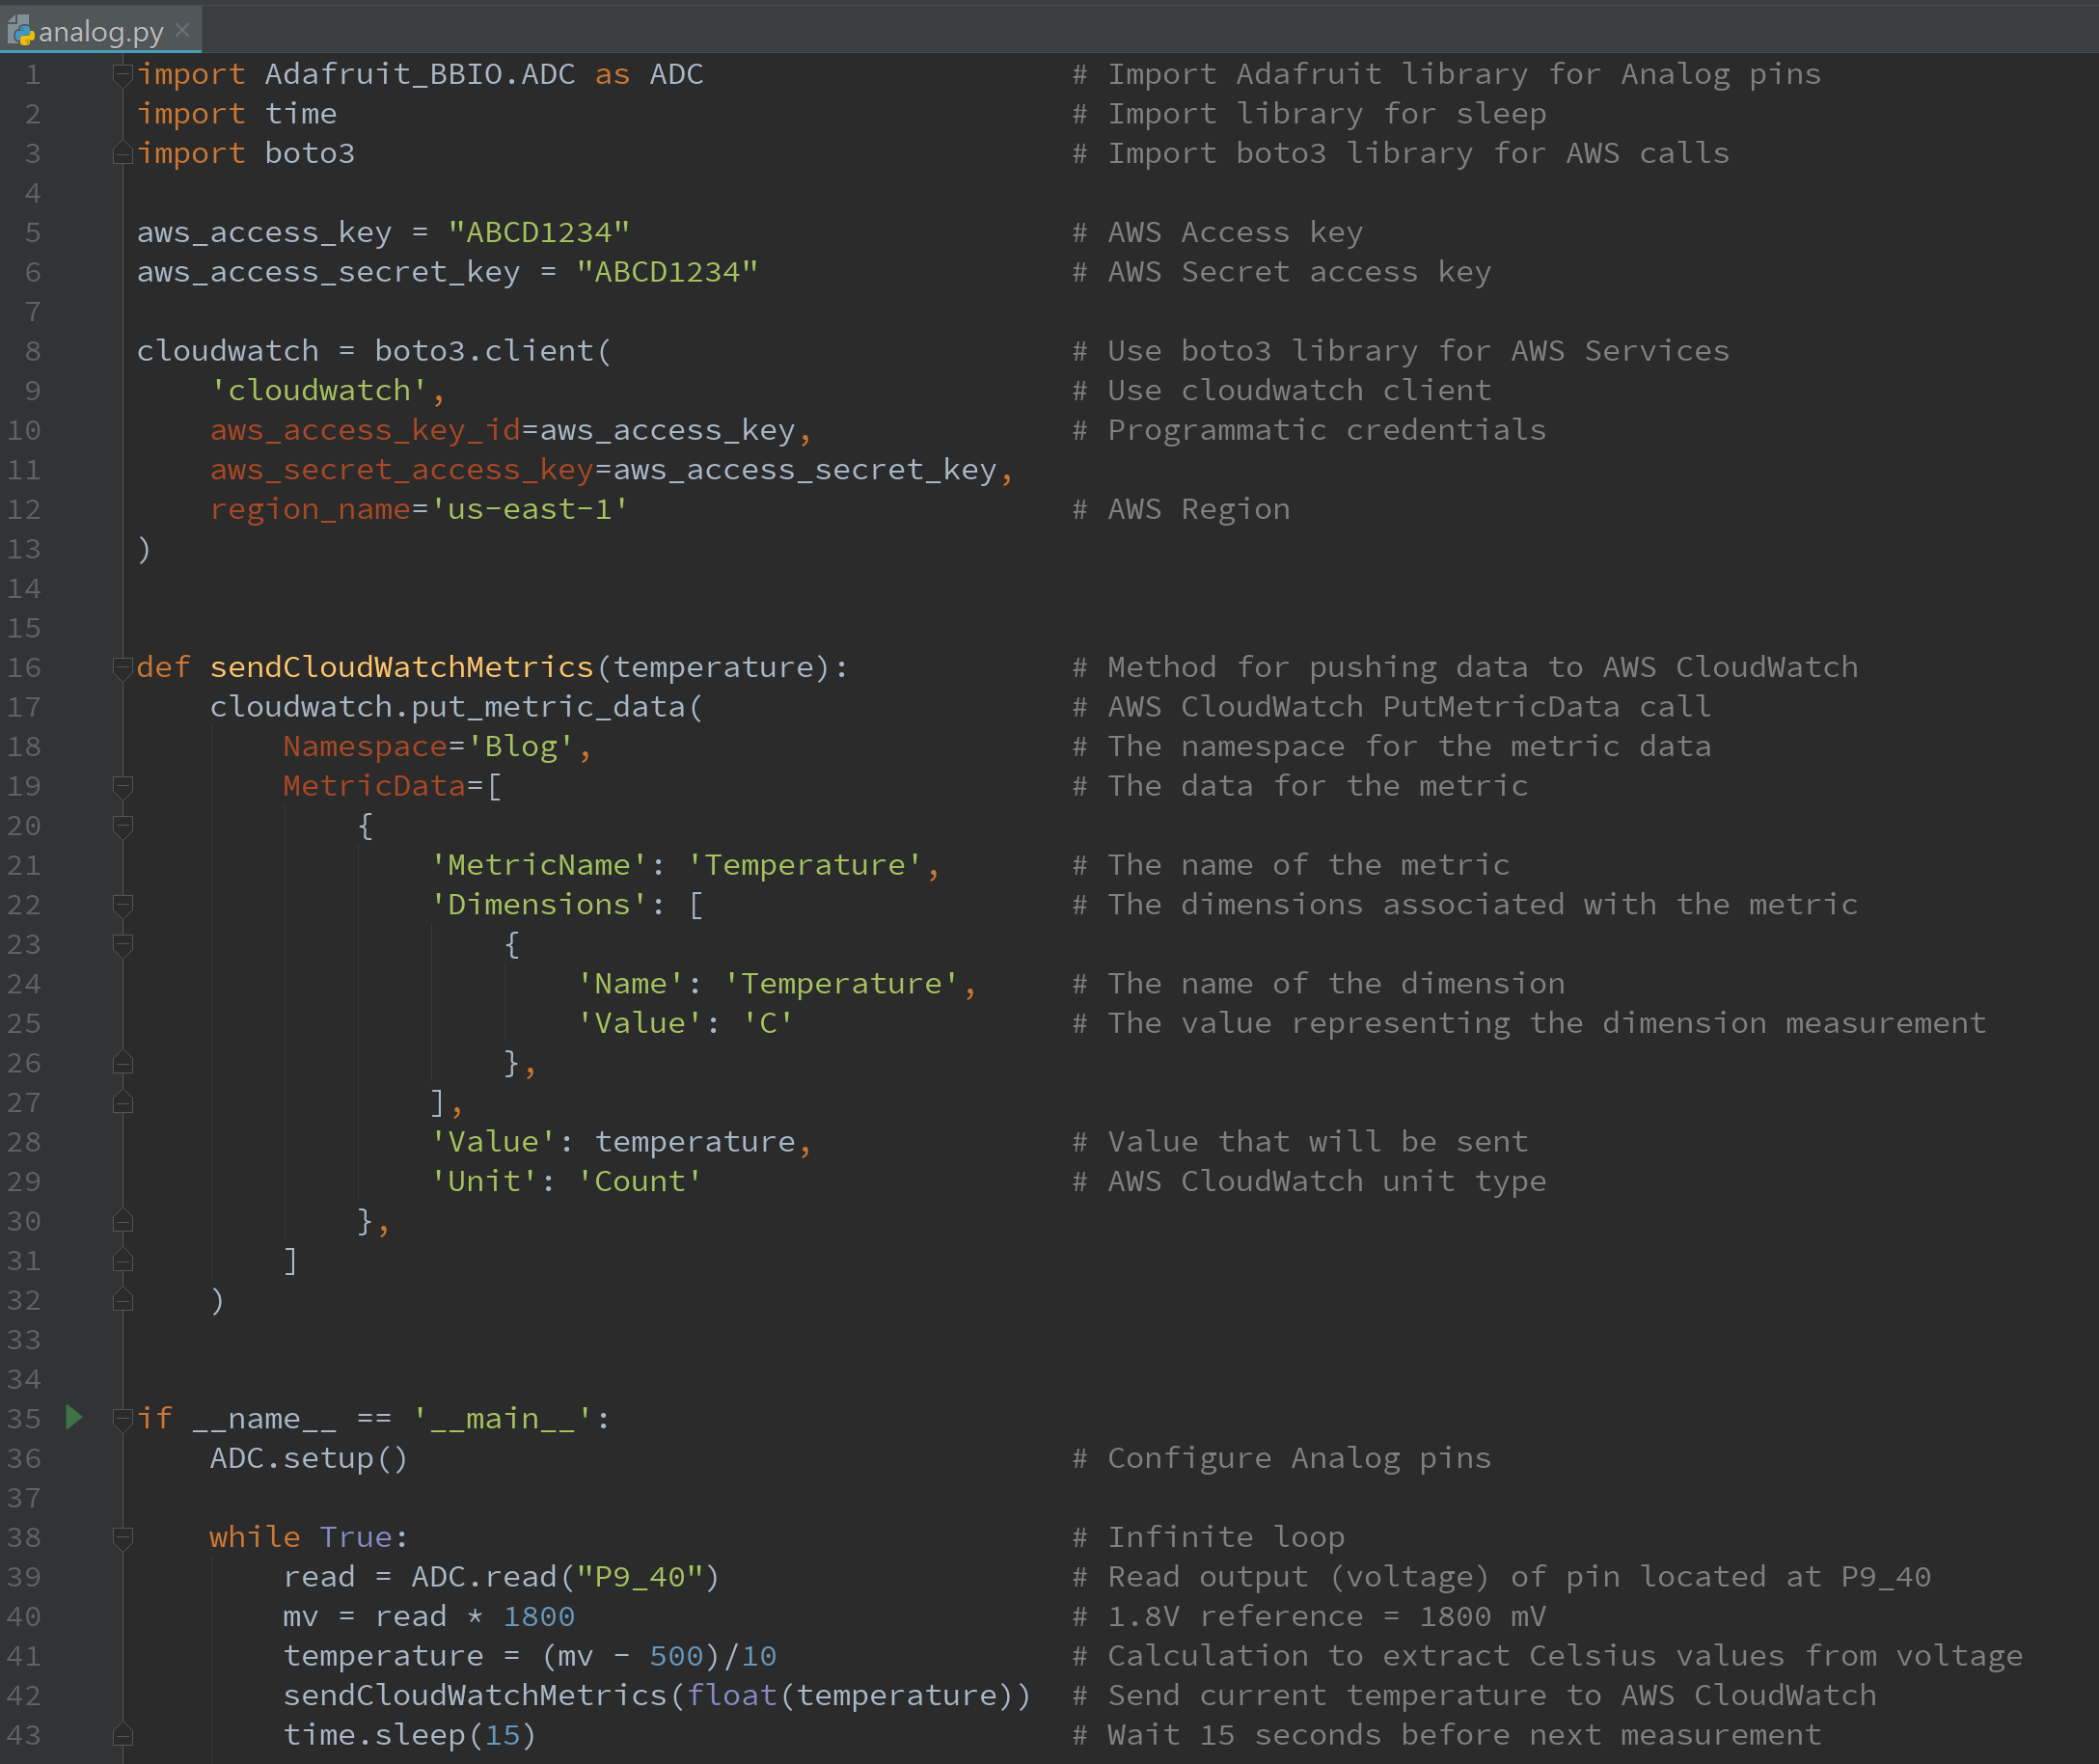Viewport: 2099px width, 1764px height.
Task: Click fold end marker at line 27
Action: 123,1102
